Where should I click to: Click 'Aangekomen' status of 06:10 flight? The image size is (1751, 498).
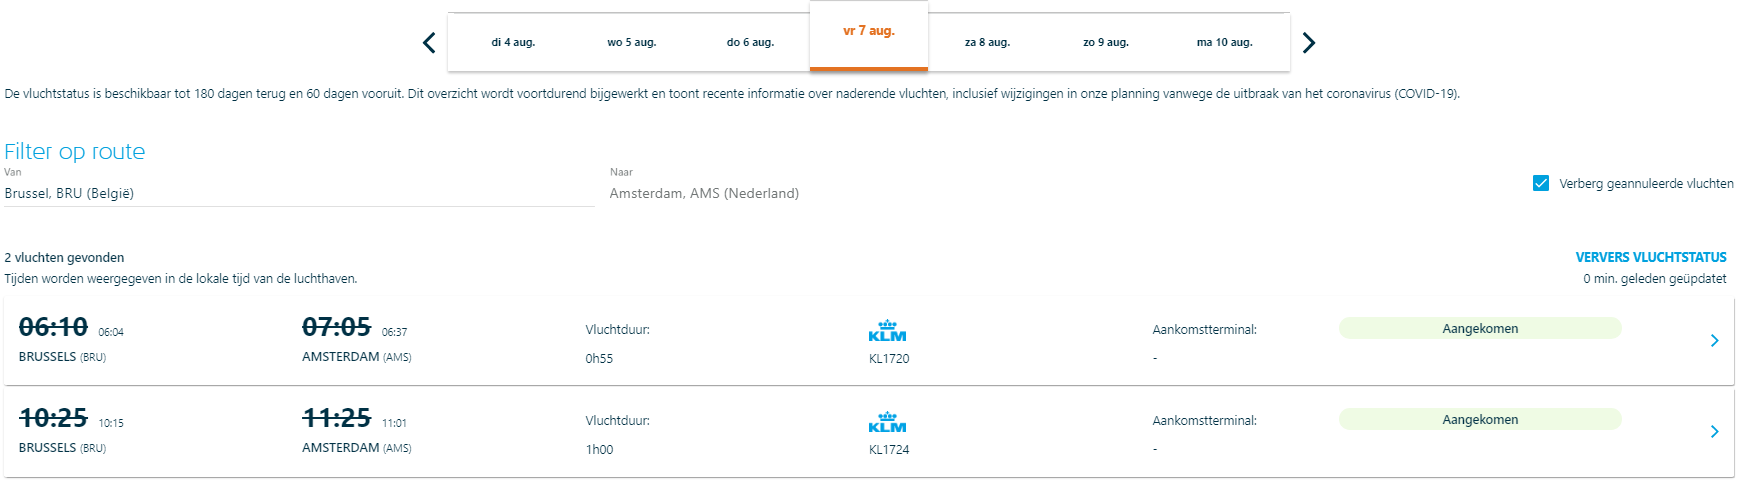tap(1480, 329)
